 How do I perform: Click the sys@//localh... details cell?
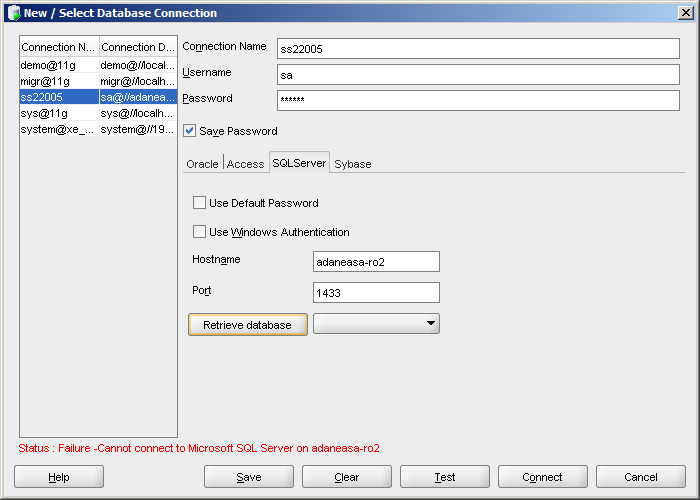point(138,113)
